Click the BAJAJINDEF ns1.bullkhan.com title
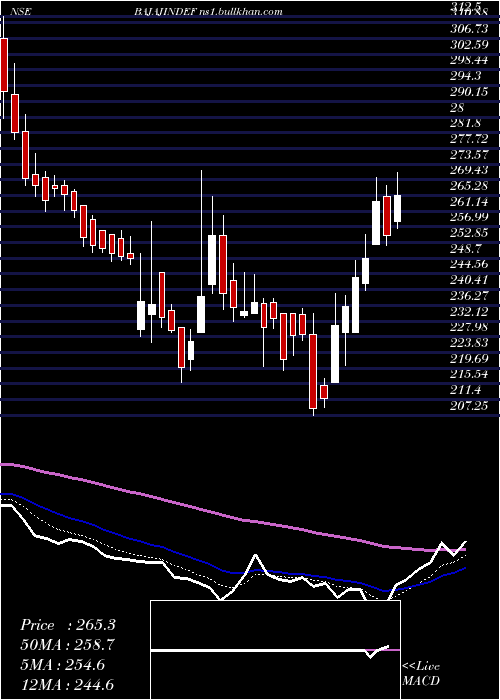Screen dimensions: 500x700 pyautogui.click(x=208, y=12)
